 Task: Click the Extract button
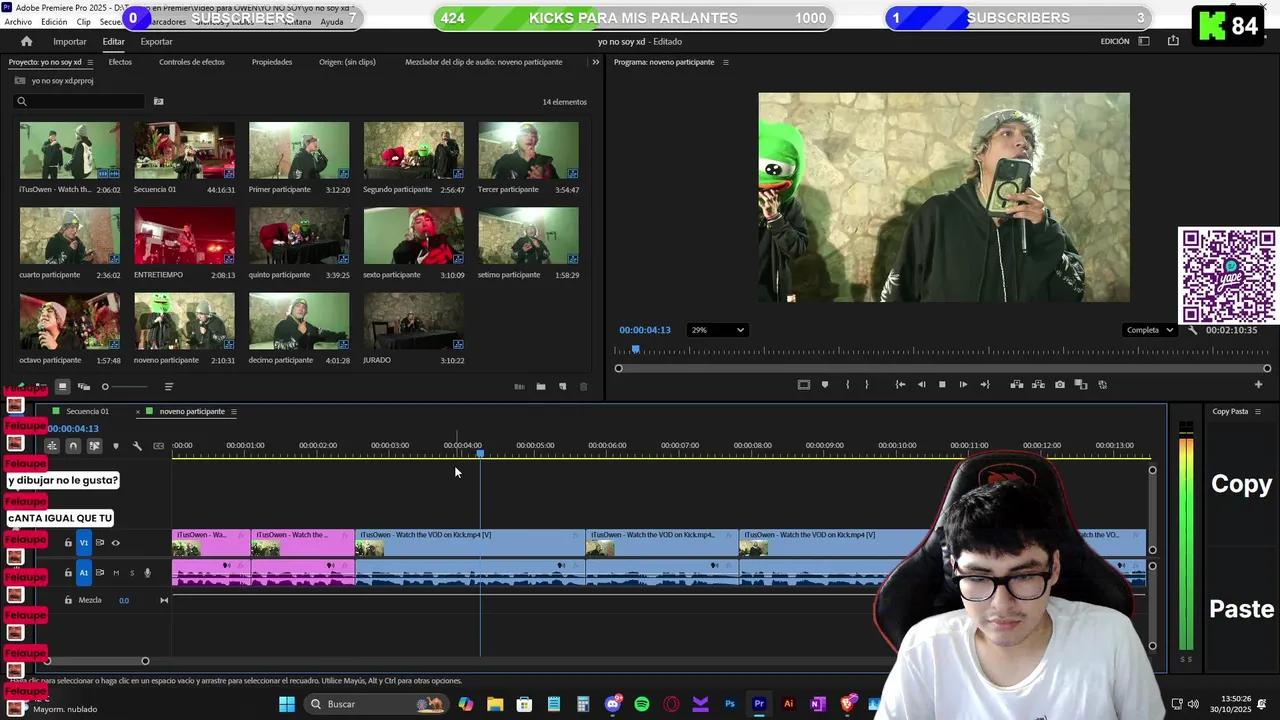click(1038, 385)
